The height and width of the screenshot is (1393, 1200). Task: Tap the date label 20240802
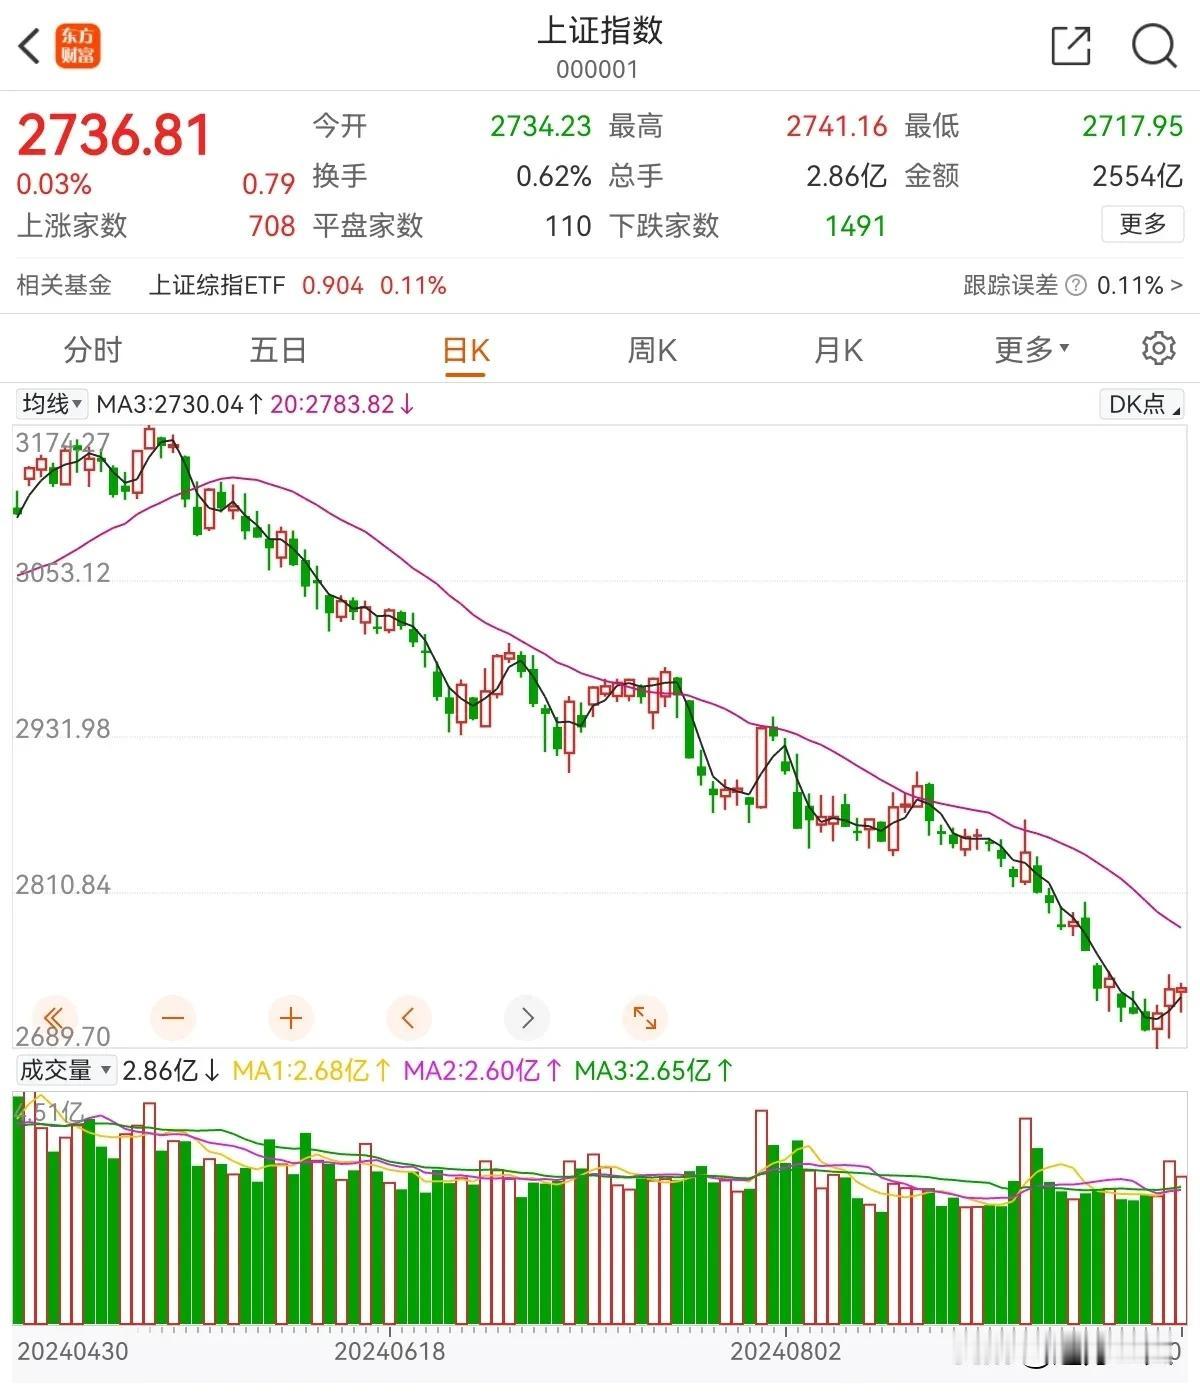(x=786, y=1352)
